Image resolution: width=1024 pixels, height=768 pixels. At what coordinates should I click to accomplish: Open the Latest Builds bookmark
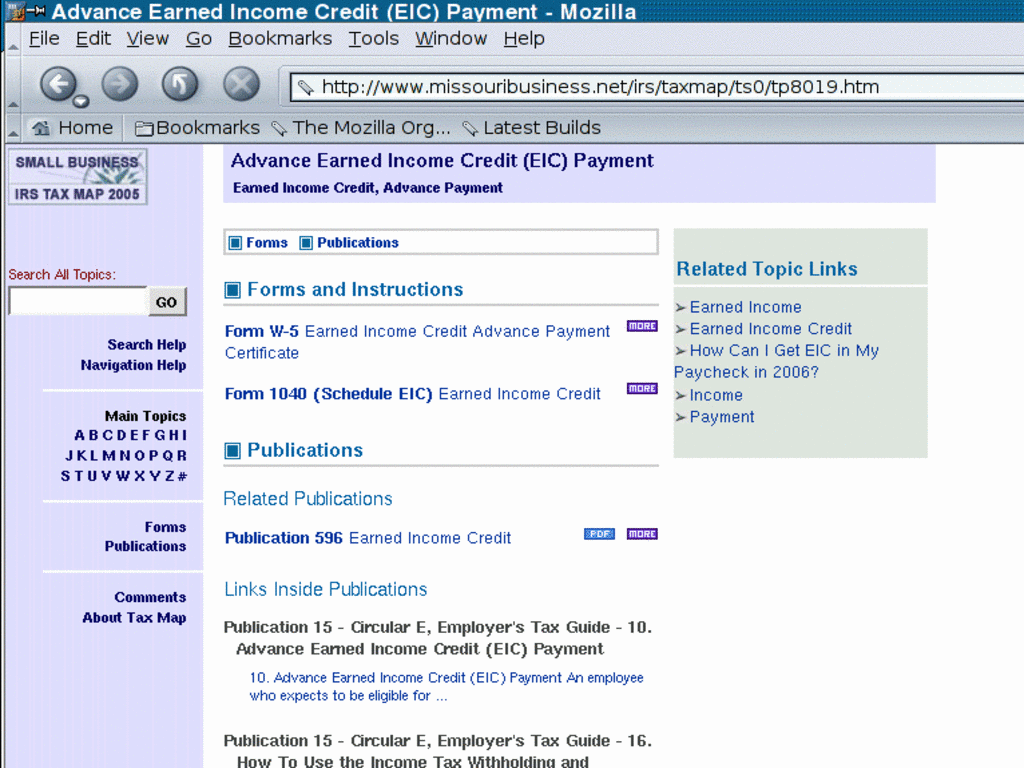532,127
